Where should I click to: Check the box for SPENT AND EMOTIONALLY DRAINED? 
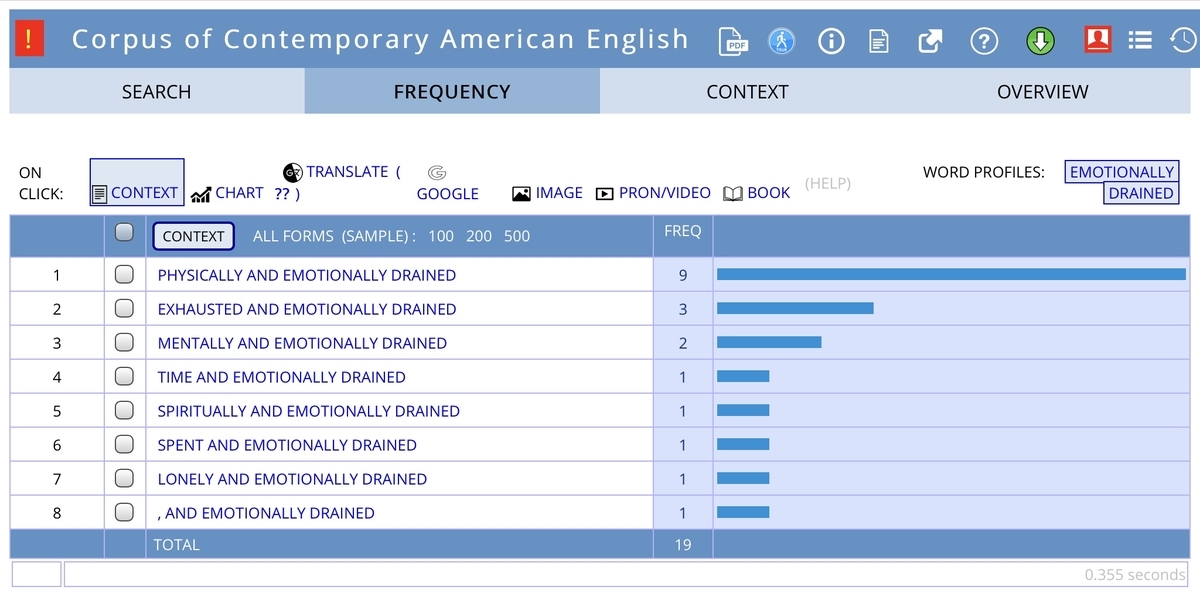(x=124, y=444)
